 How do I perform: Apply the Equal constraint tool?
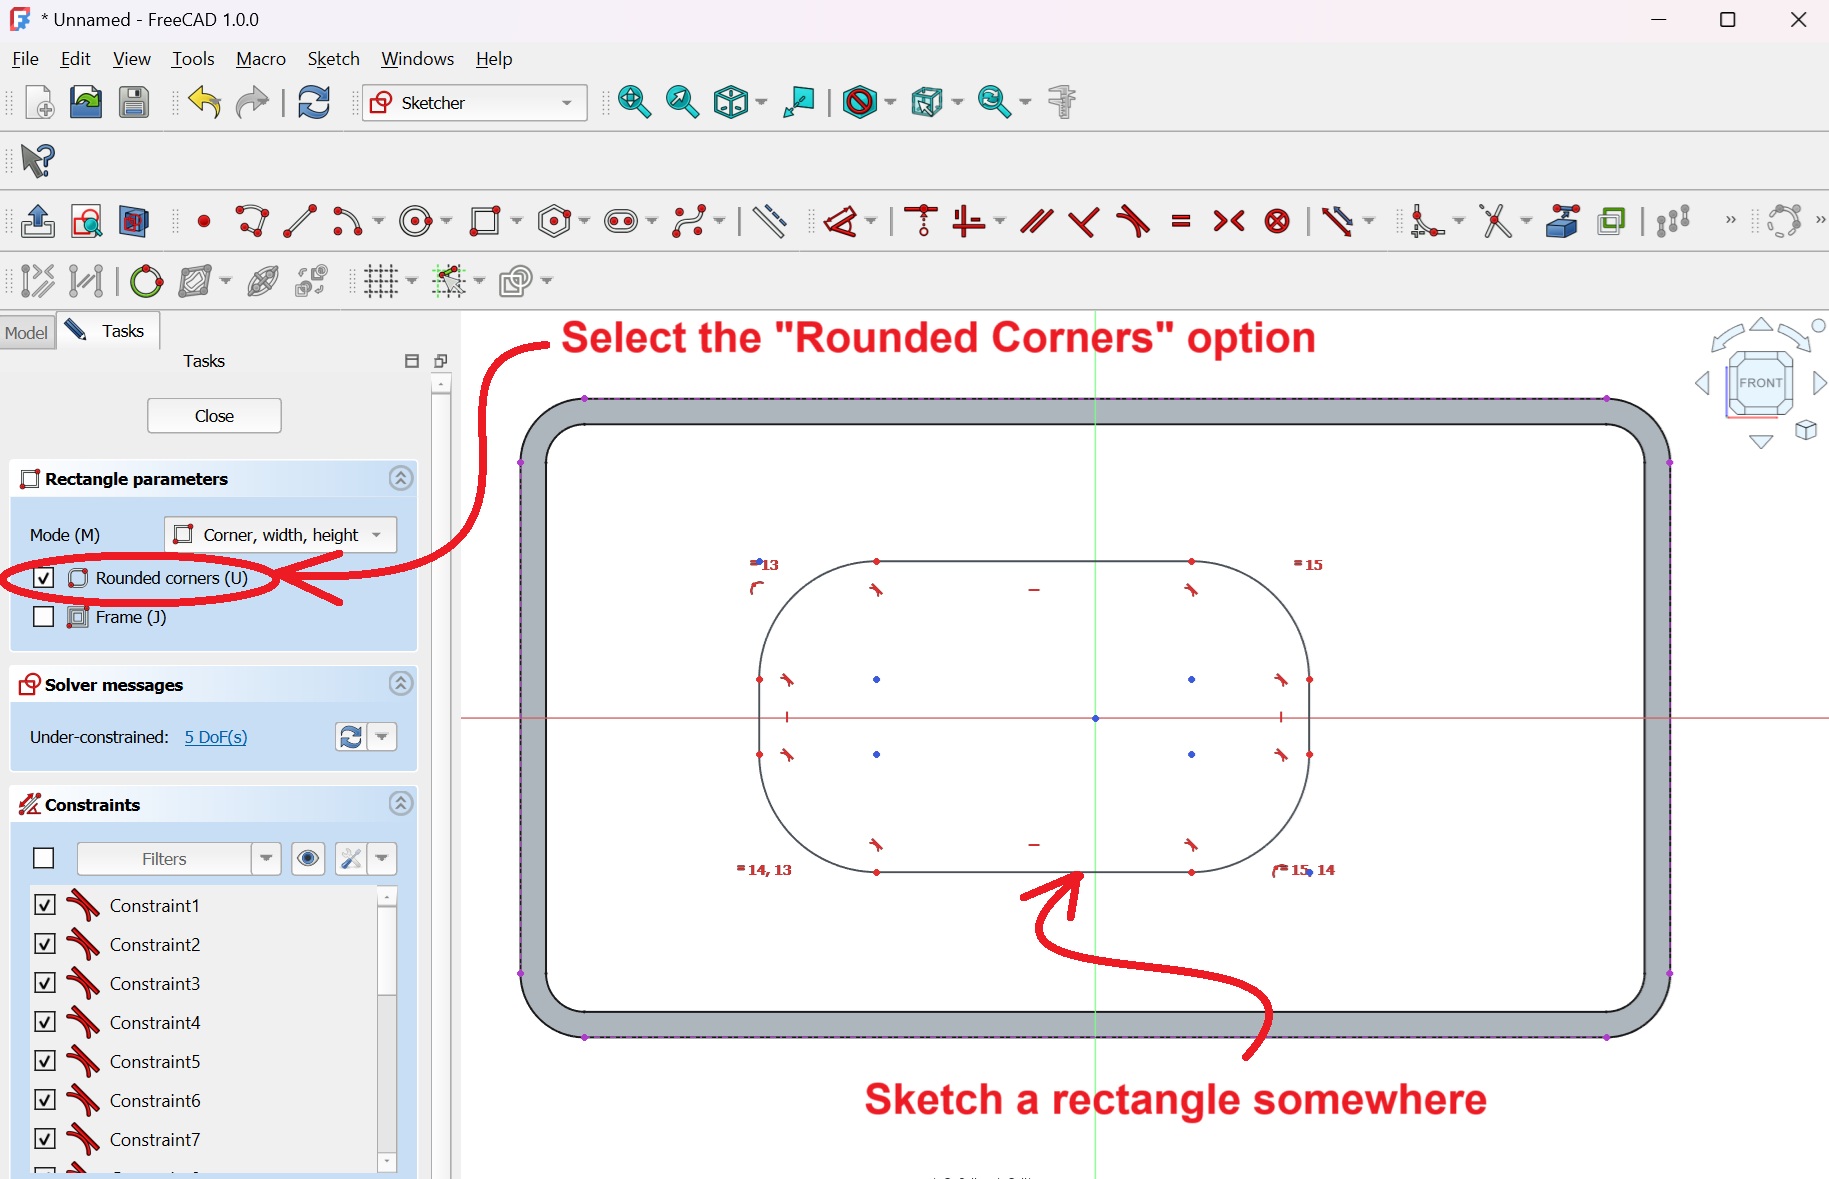(1181, 221)
